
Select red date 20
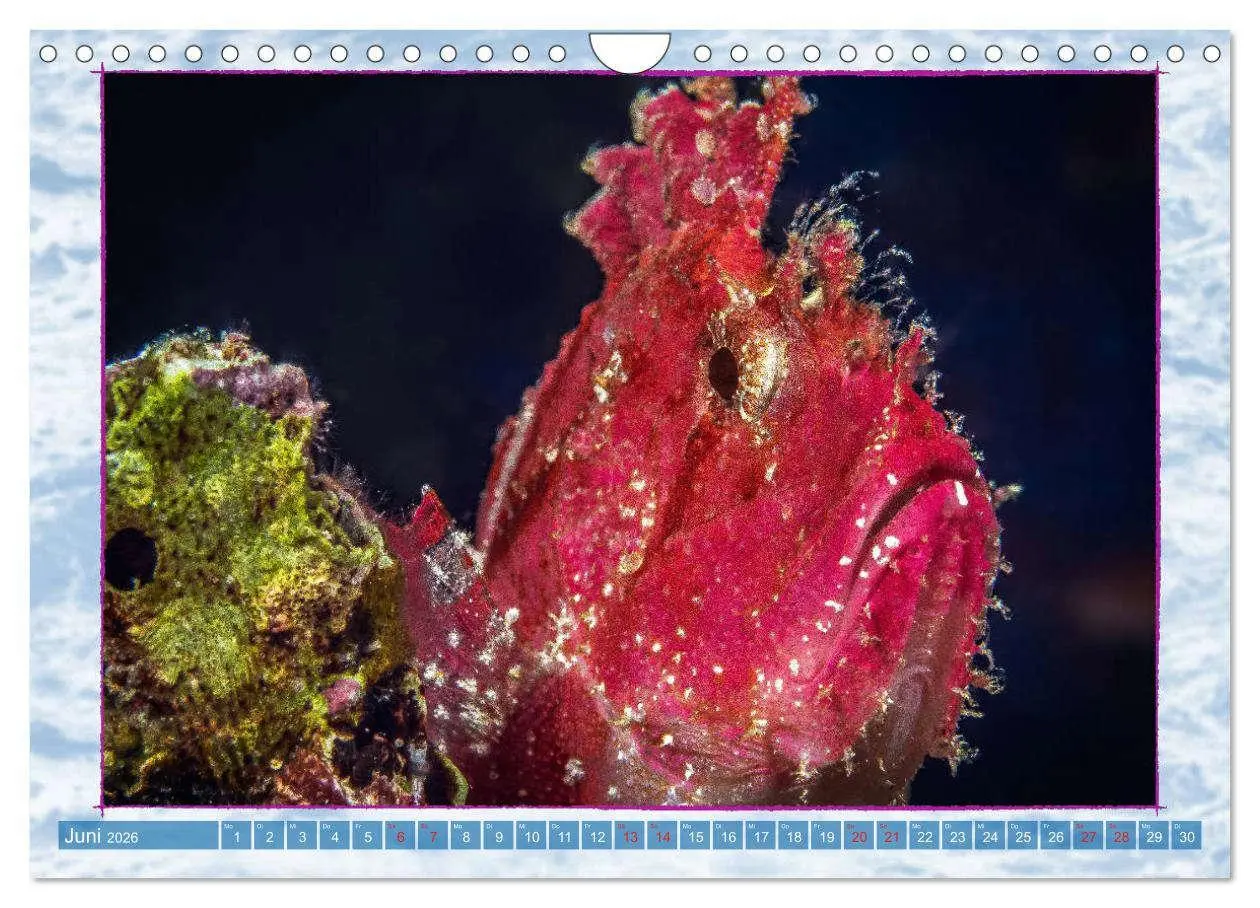click(x=858, y=837)
